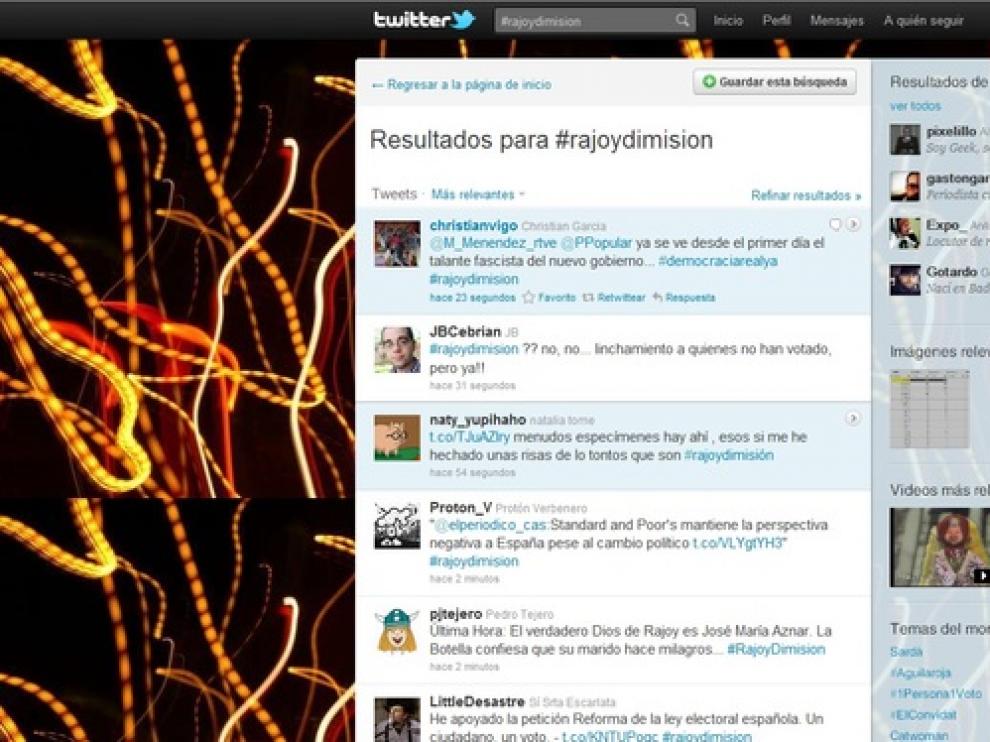The width and height of the screenshot is (990, 742).
Task: Open the Más relevantes dropdown
Action: coord(477,194)
